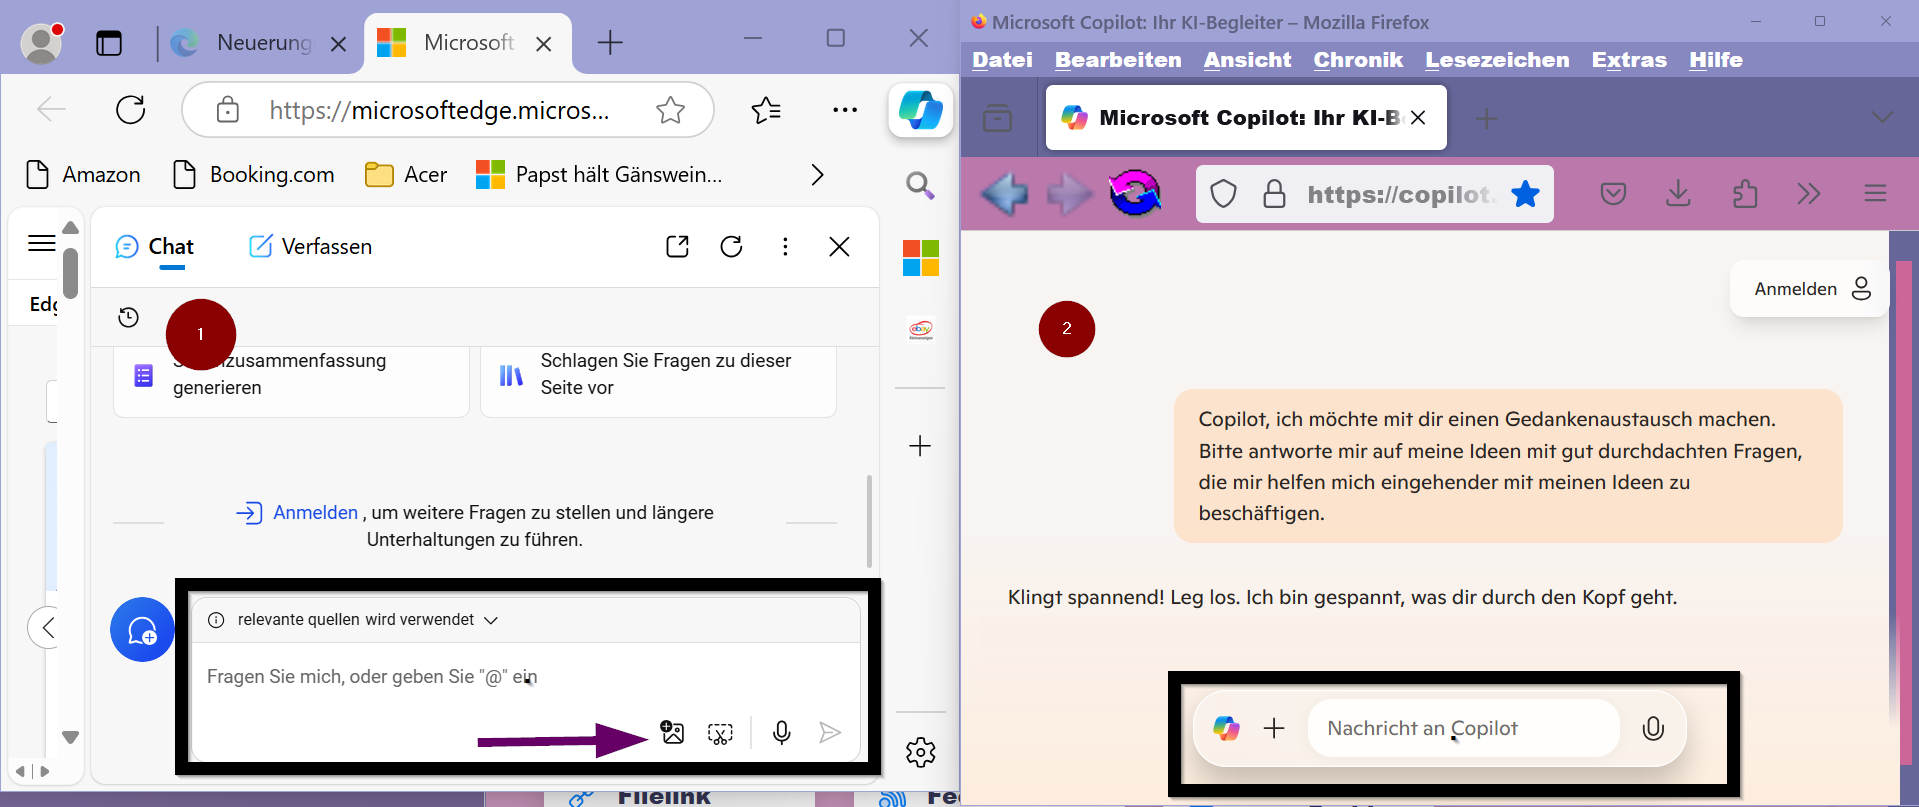Viewport: 1919px width, 807px height.
Task: Add a new app to Edge sidebar
Action: click(x=920, y=445)
